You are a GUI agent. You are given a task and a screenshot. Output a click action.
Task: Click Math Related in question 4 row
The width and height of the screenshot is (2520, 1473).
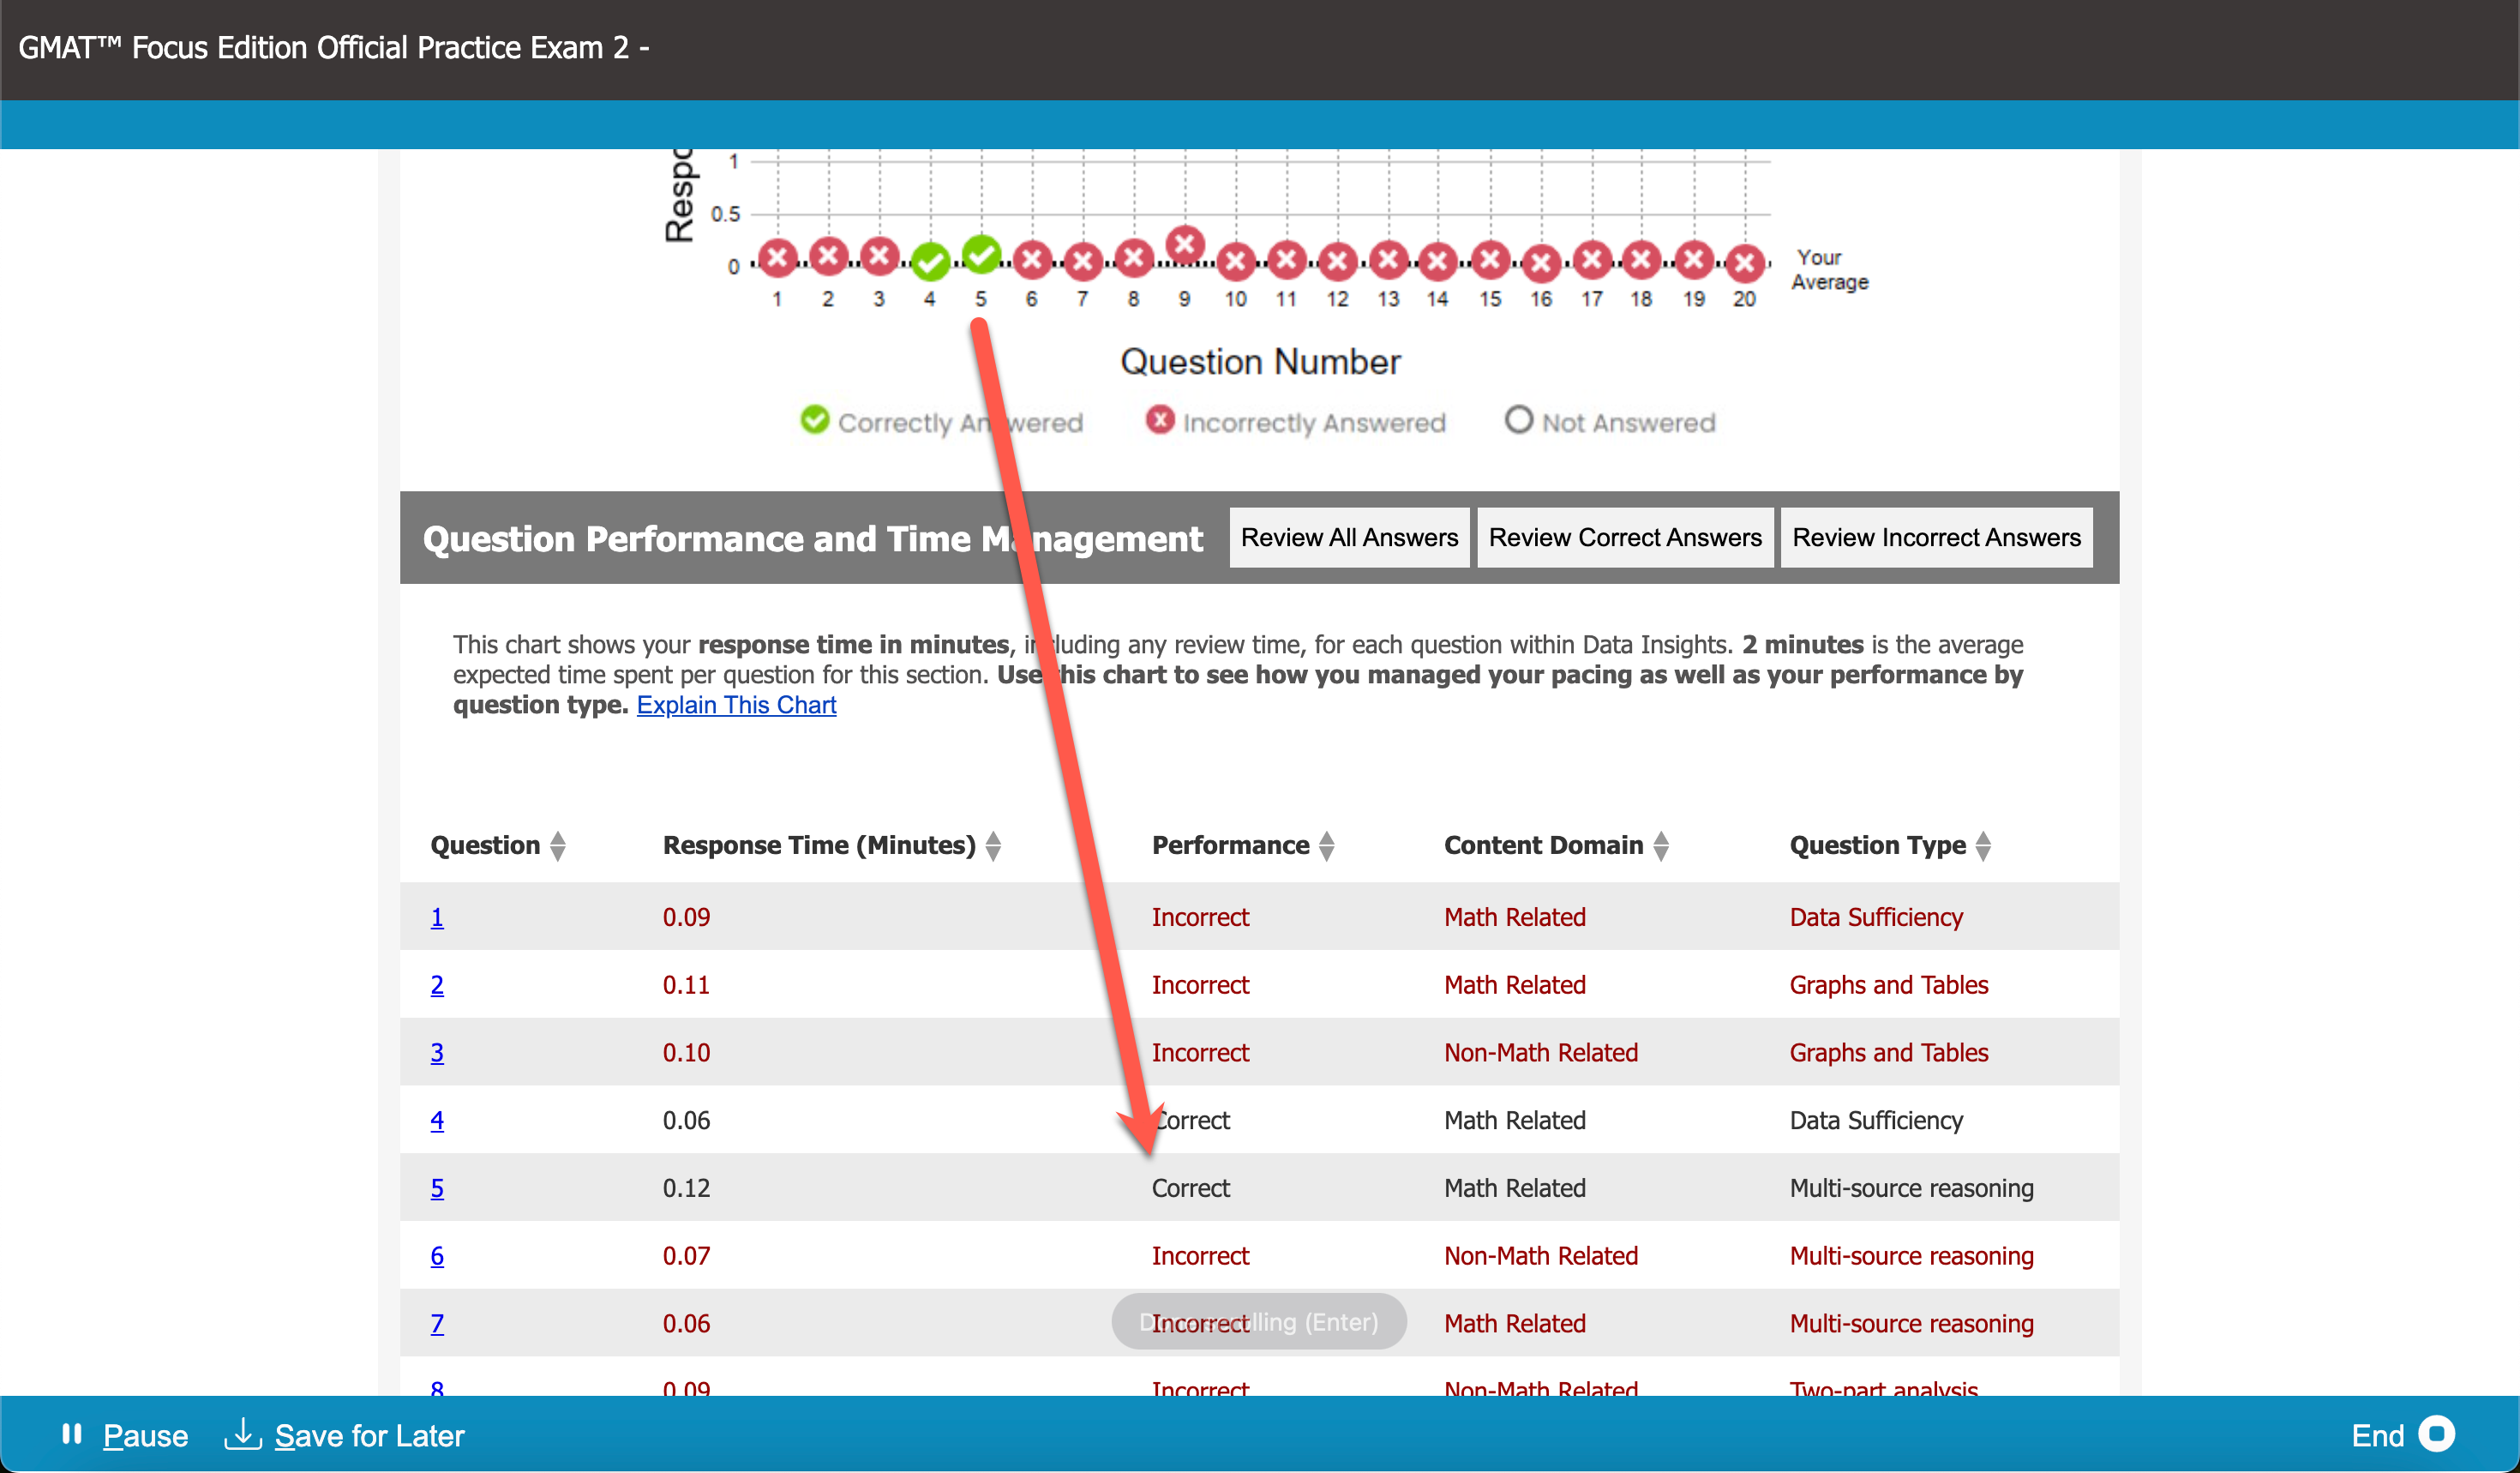click(x=1514, y=1120)
